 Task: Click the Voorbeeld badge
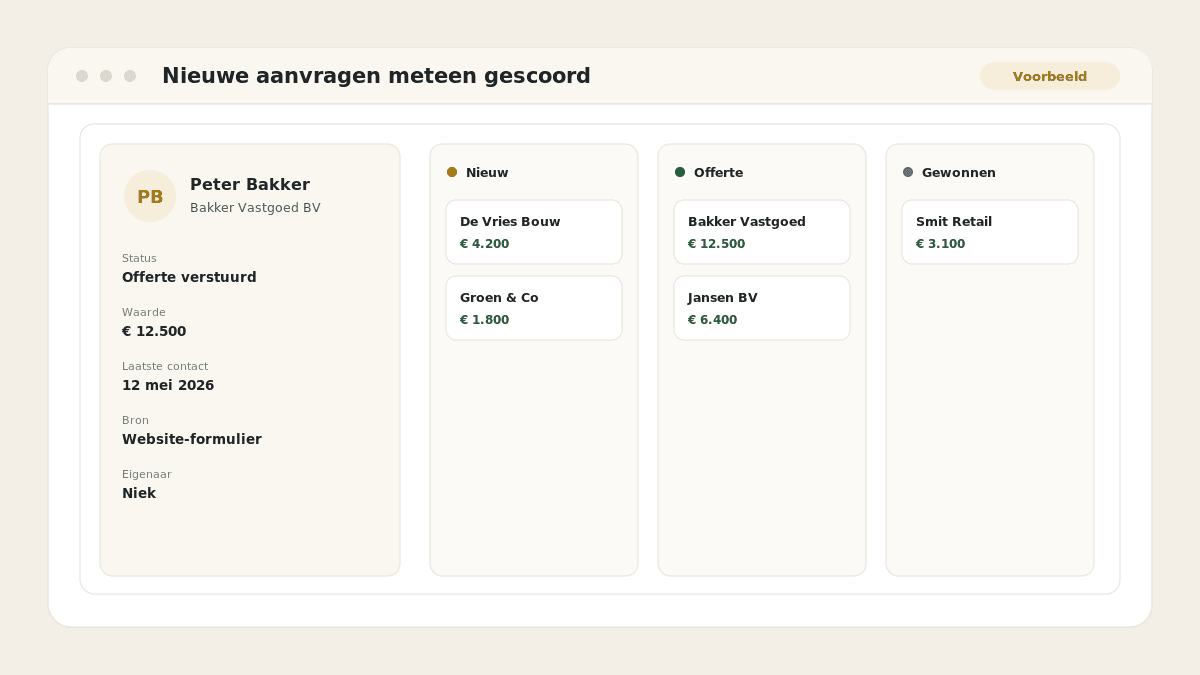tap(1050, 76)
